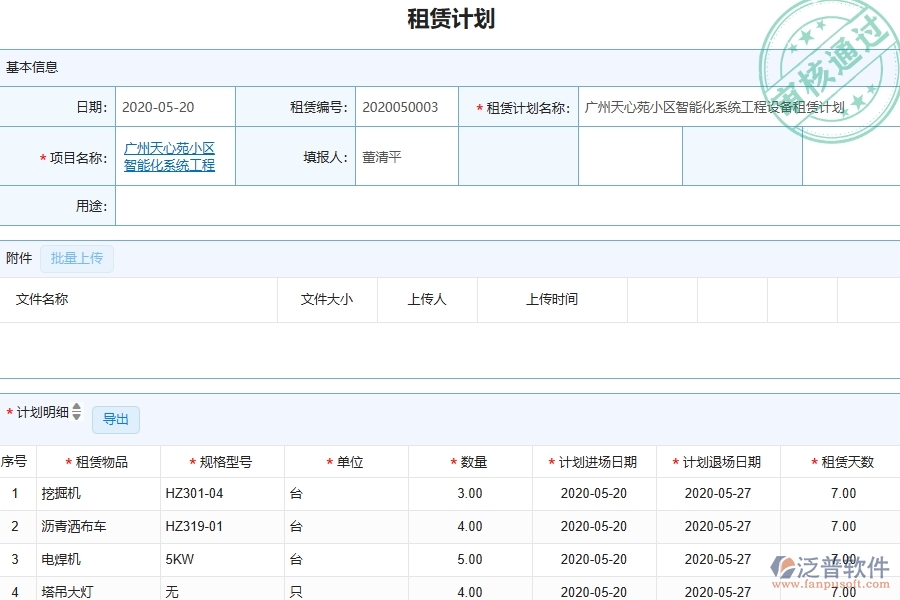Click the red asterisk beside 租赁计划名称

(478, 106)
